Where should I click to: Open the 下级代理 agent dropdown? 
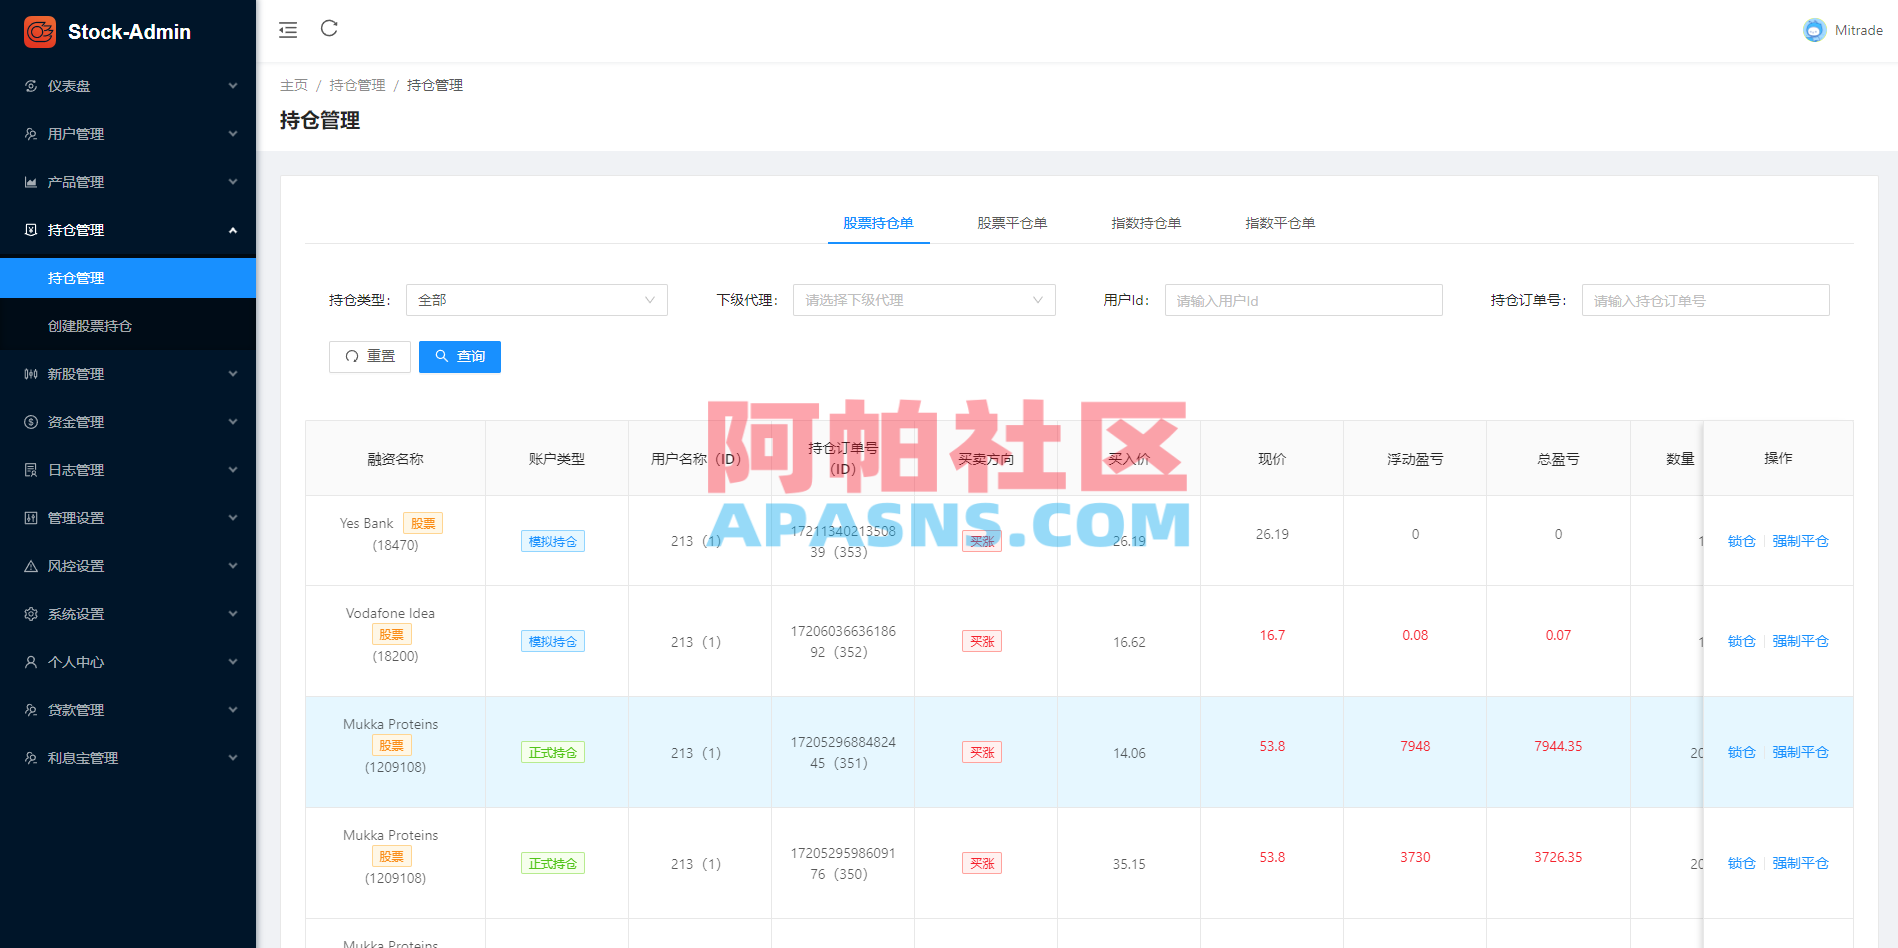pos(923,299)
